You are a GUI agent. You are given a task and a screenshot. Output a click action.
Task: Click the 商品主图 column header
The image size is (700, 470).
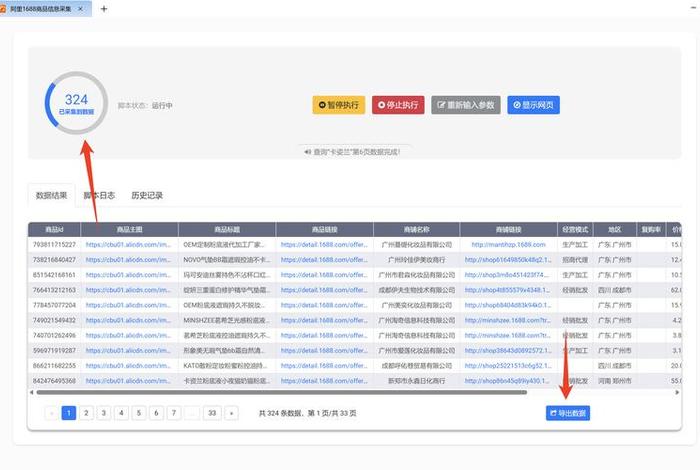pyautogui.click(x=129, y=229)
